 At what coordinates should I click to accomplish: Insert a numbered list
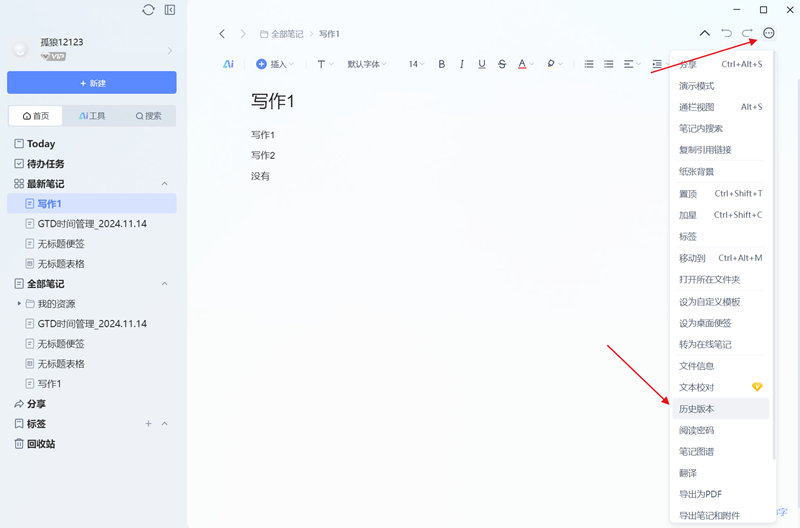[609, 64]
